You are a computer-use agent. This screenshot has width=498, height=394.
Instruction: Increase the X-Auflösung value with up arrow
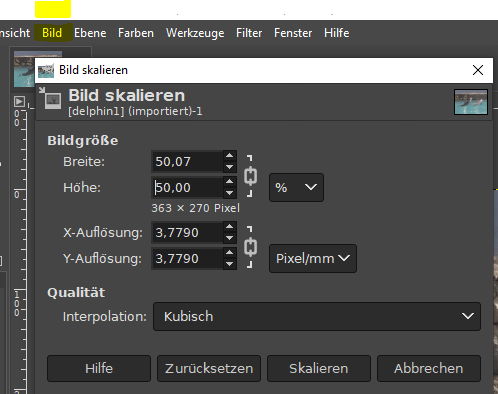(229, 227)
